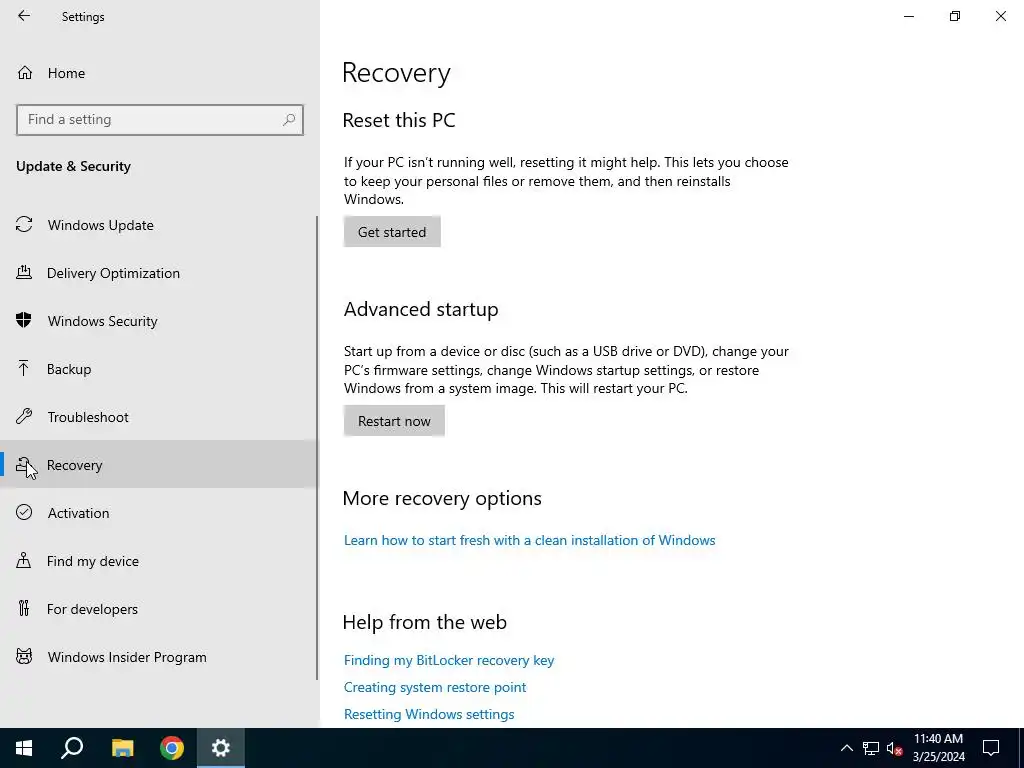Click the search magnifier in Find a setting

pos(289,120)
